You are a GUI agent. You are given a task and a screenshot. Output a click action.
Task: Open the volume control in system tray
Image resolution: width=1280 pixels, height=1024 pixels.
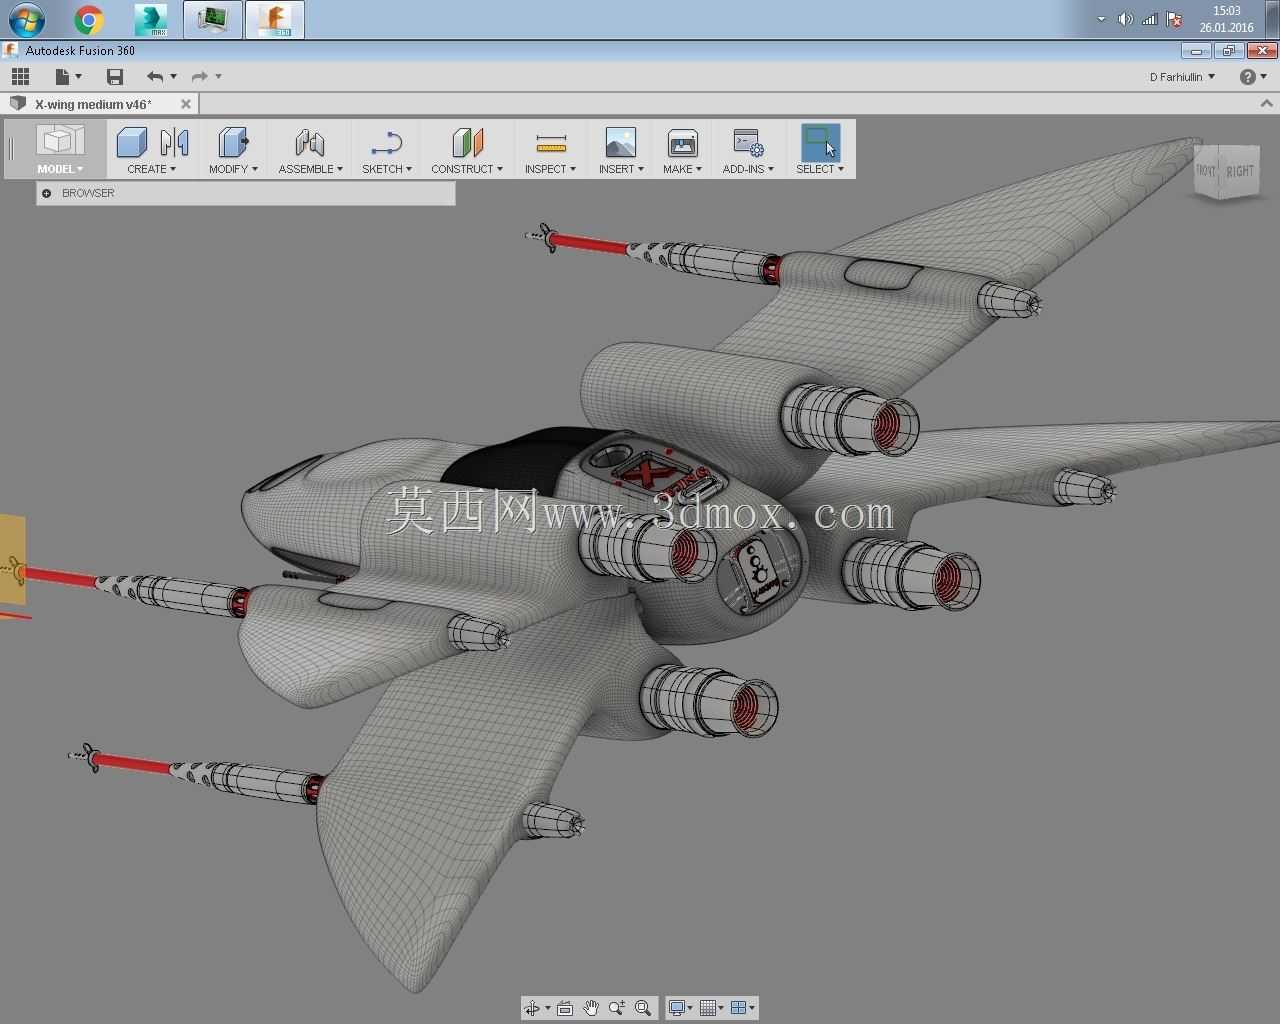click(x=1125, y=19)
